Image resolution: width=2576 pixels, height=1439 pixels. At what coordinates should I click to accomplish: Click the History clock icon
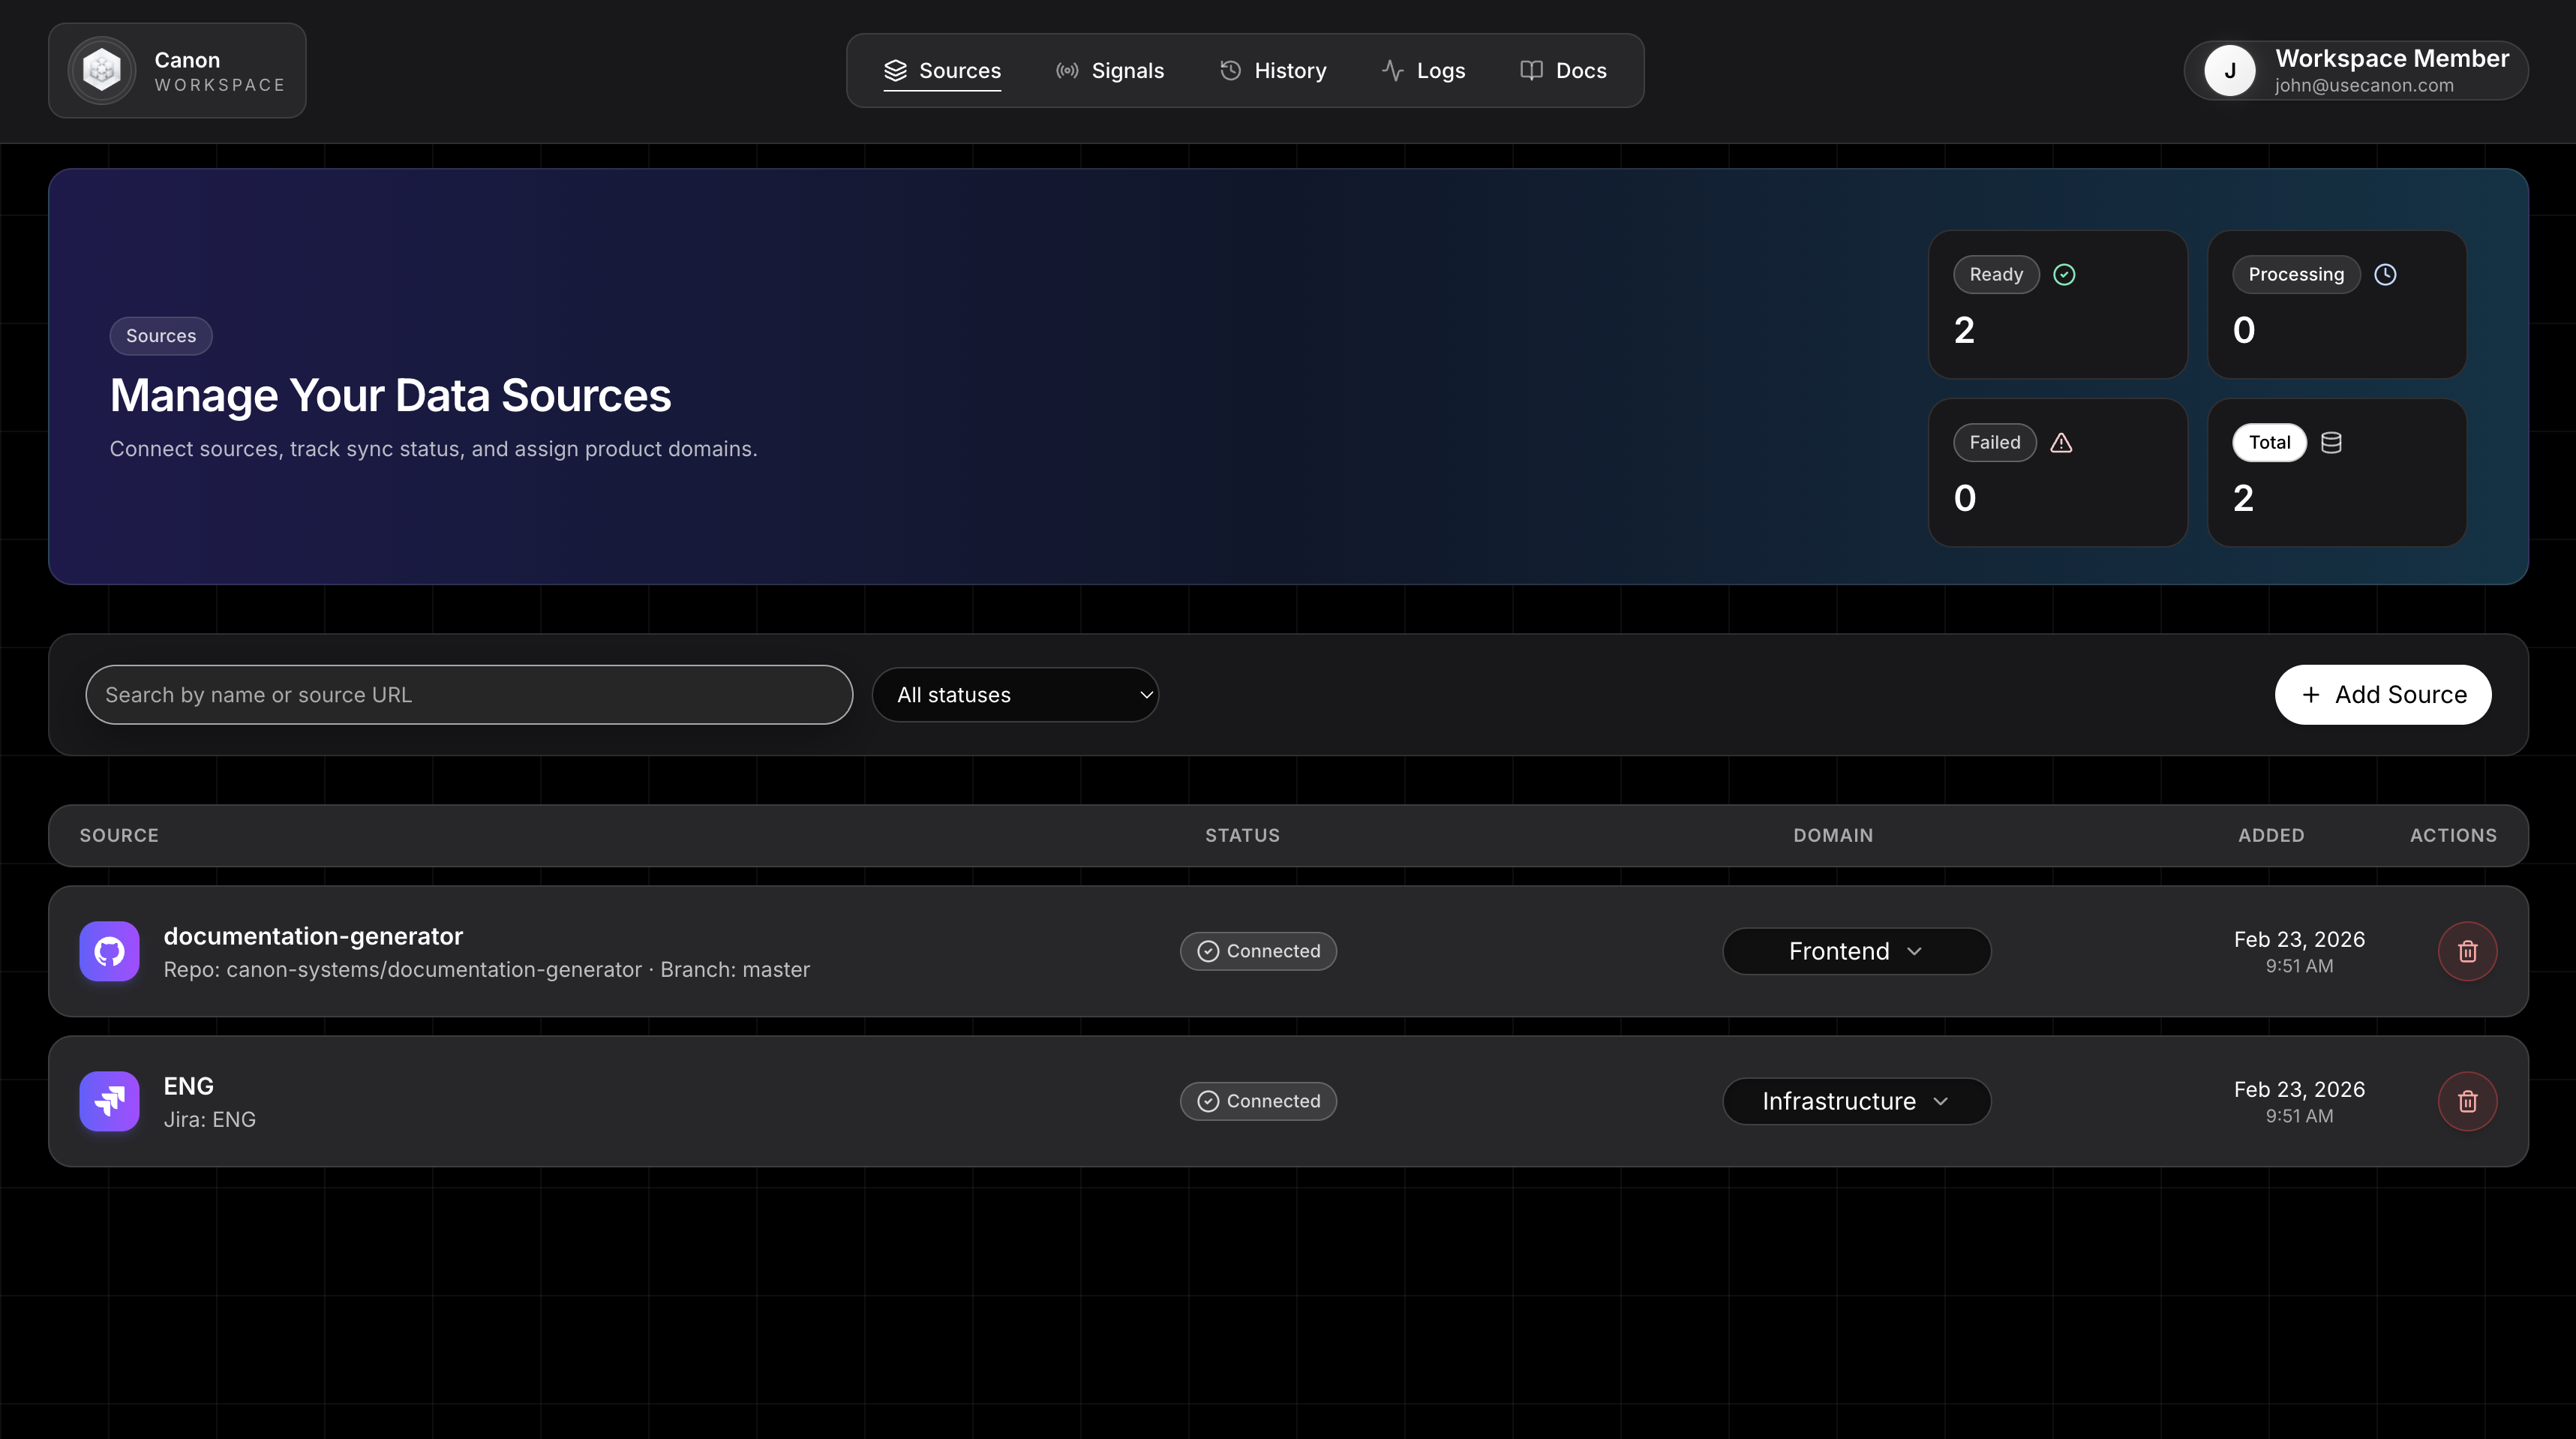tap(1230, 70)
